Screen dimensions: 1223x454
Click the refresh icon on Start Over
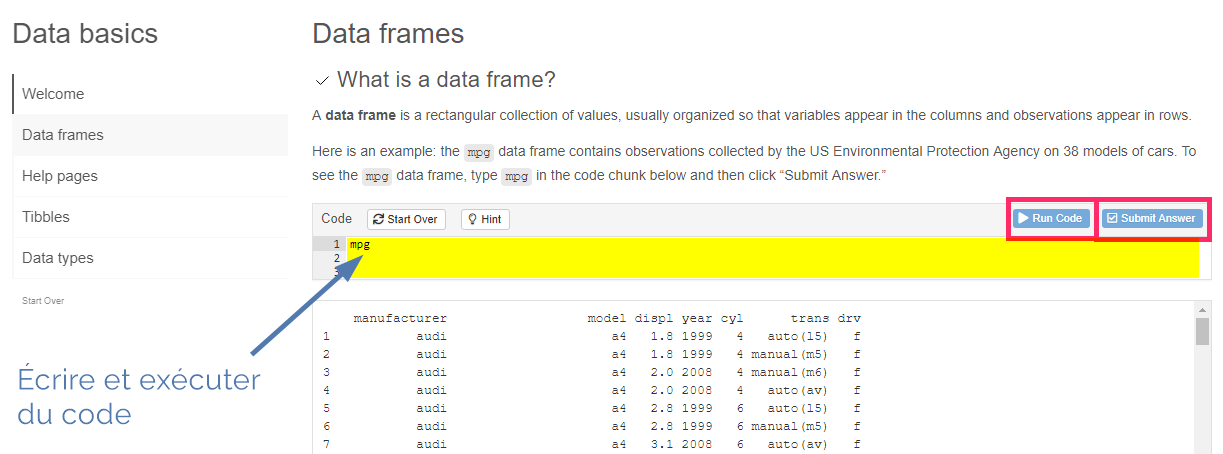(379, 219)
